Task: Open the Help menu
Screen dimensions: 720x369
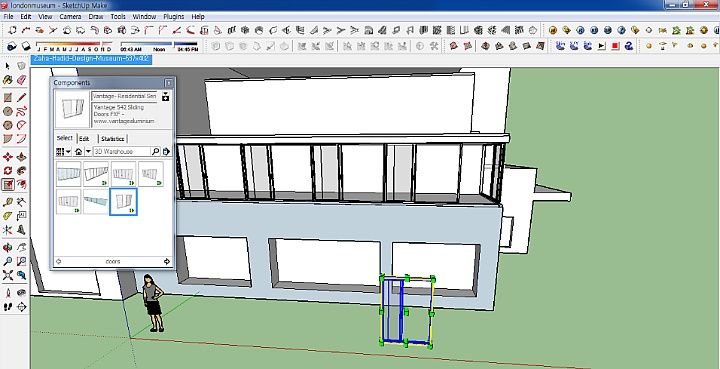Action: pos(198,17)
